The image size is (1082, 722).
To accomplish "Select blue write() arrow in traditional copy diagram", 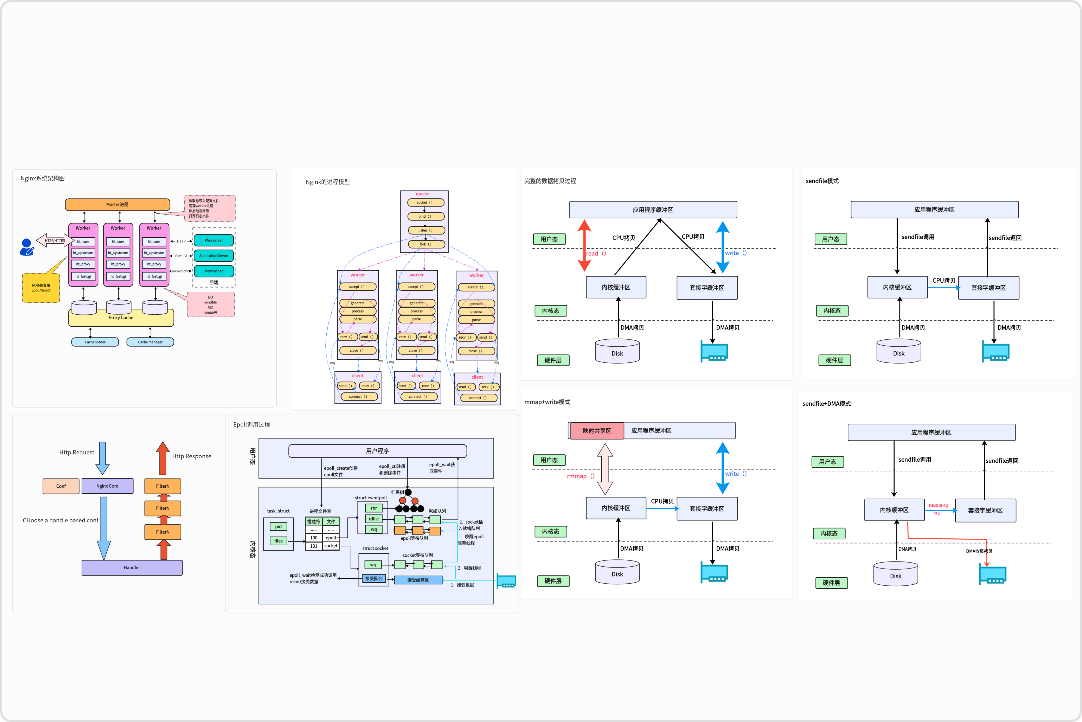I will tap(722, 247).
